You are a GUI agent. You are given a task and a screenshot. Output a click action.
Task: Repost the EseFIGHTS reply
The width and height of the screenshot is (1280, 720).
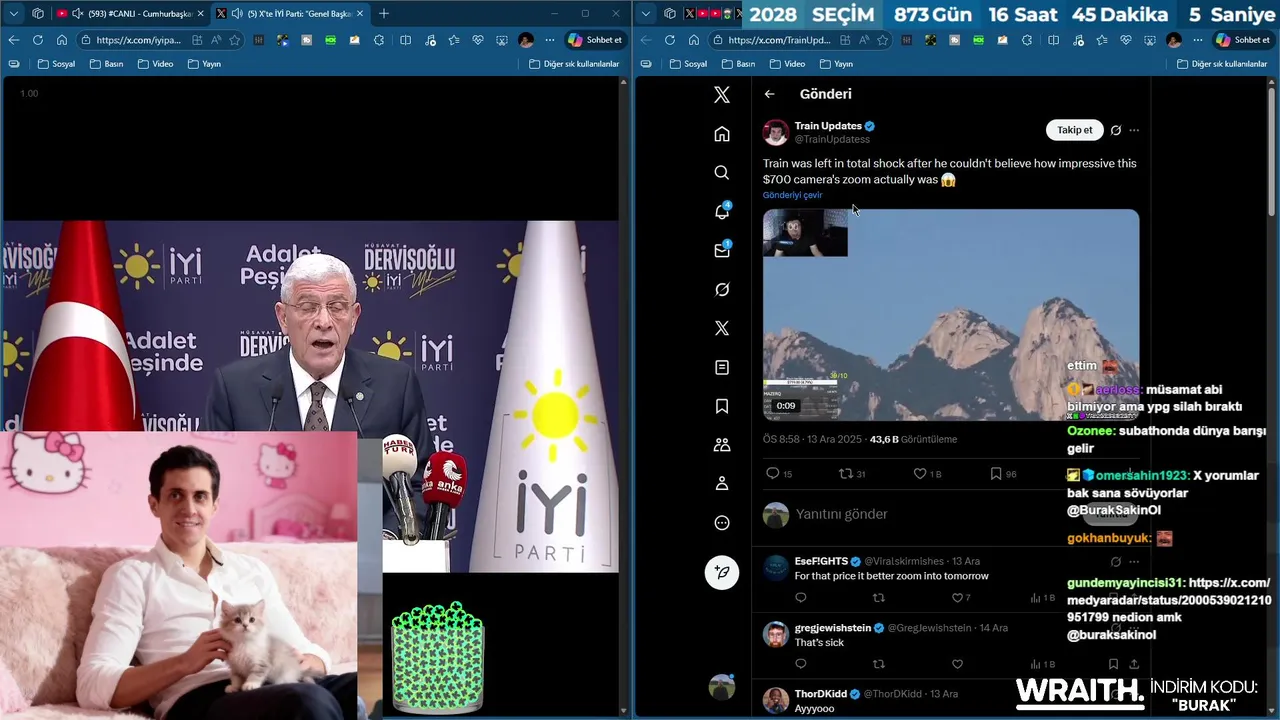point(879,598)
